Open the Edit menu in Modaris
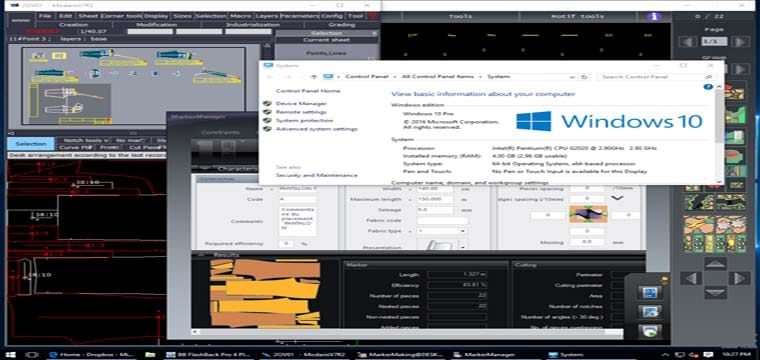The width and height of the screenshot is (760, 360). pyautogui.click(x=65, y=16)
